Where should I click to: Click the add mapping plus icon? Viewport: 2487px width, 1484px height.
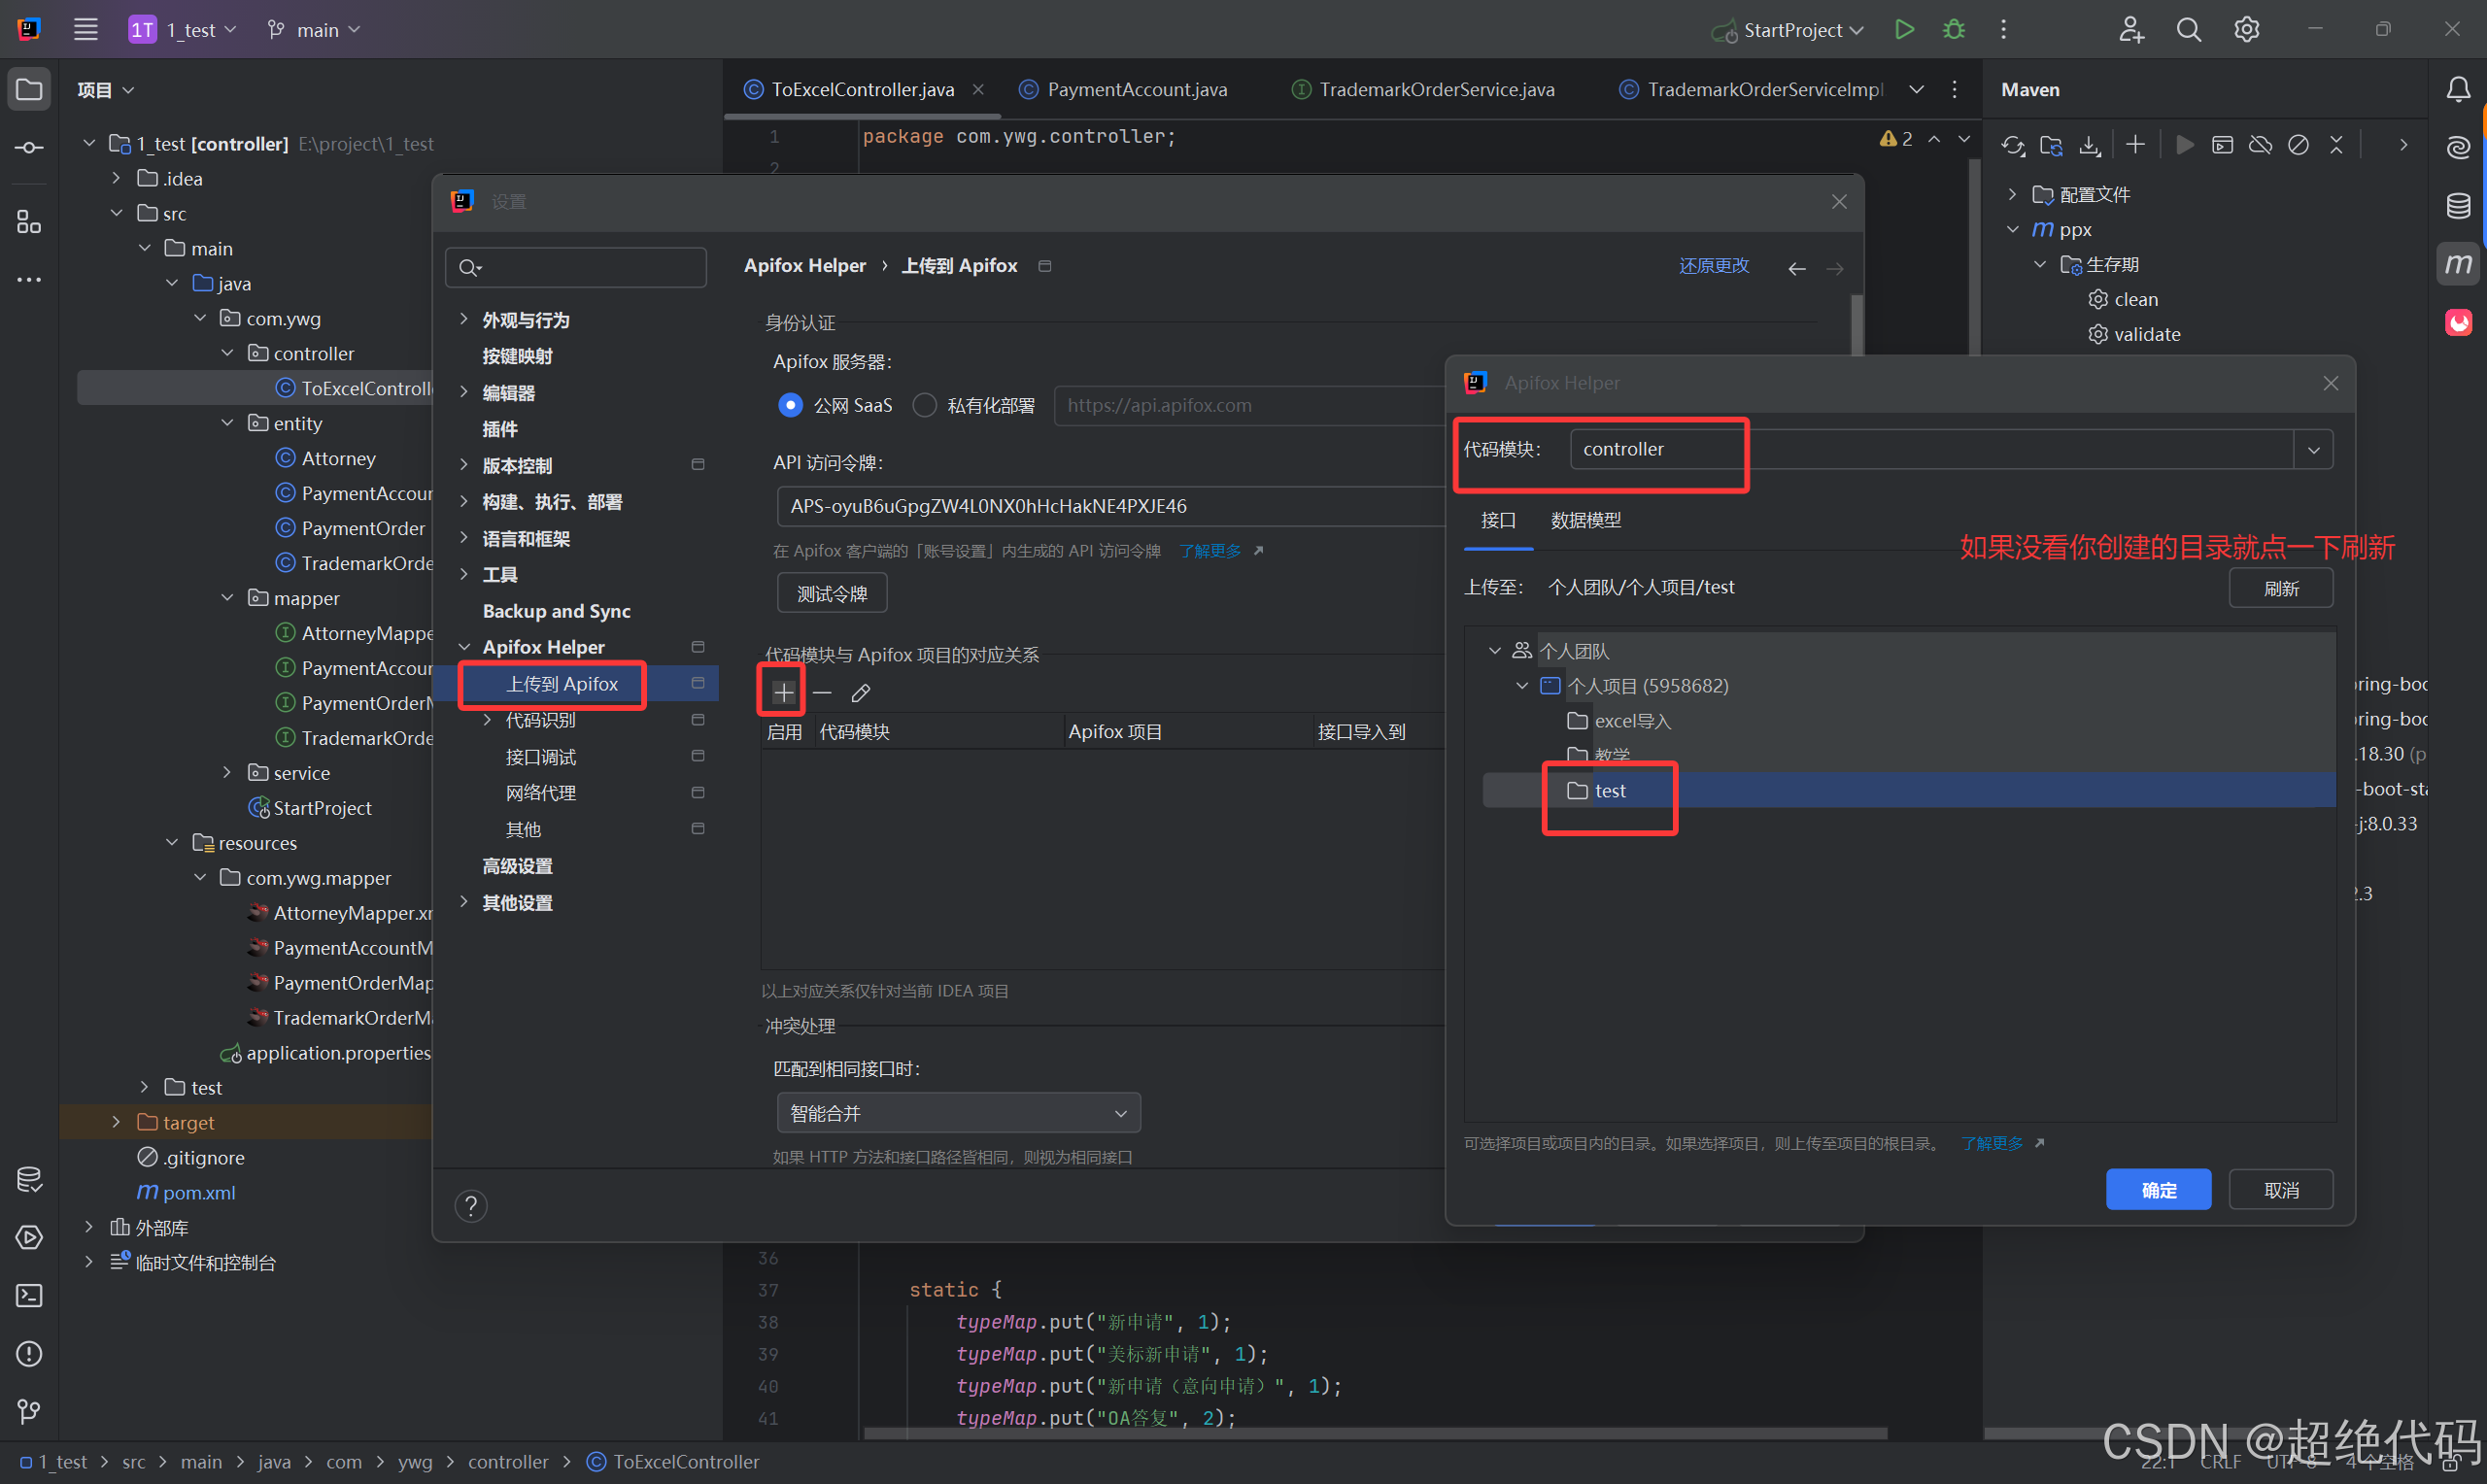[x=783, y=692]
